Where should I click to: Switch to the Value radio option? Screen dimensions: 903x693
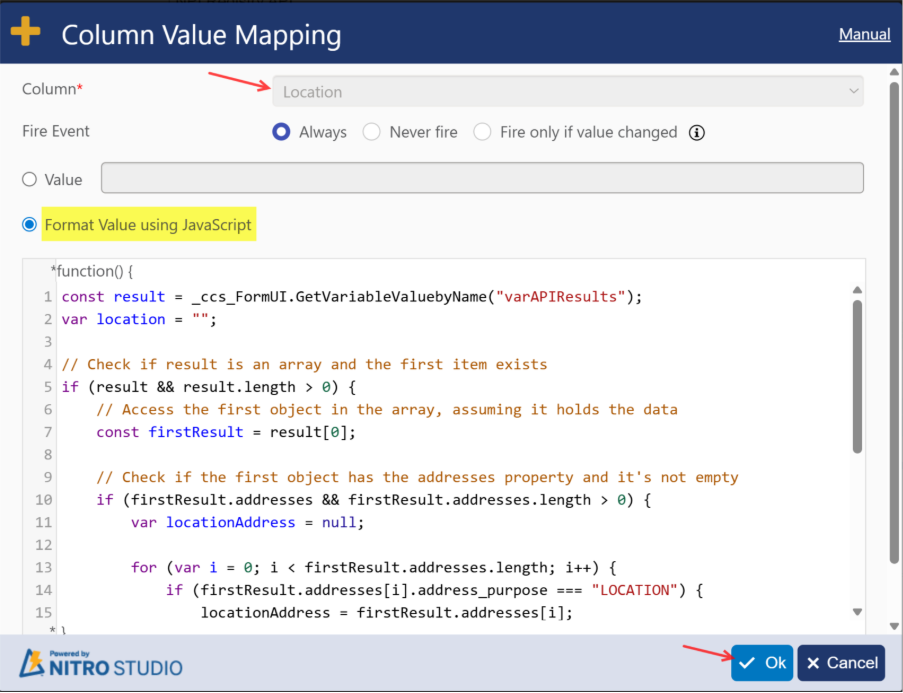tap(30, 180)
